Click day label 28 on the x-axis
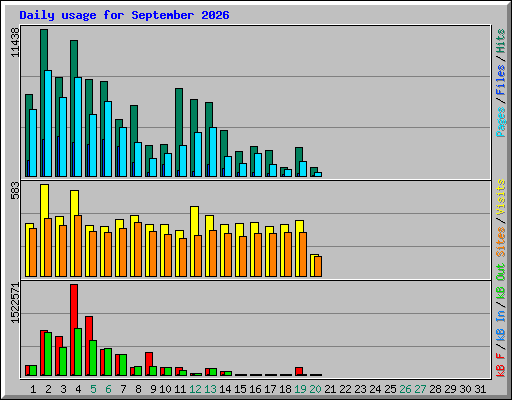The width and height of the screenshot is (512, 400). [435, 389]
